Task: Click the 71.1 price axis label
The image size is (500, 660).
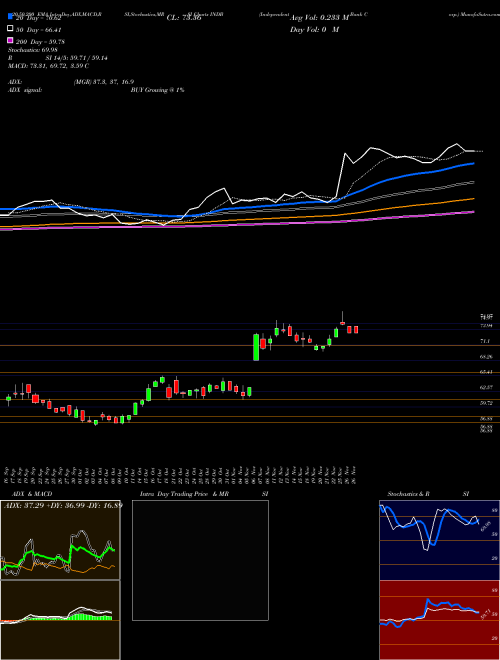Action: click(485, 341)
